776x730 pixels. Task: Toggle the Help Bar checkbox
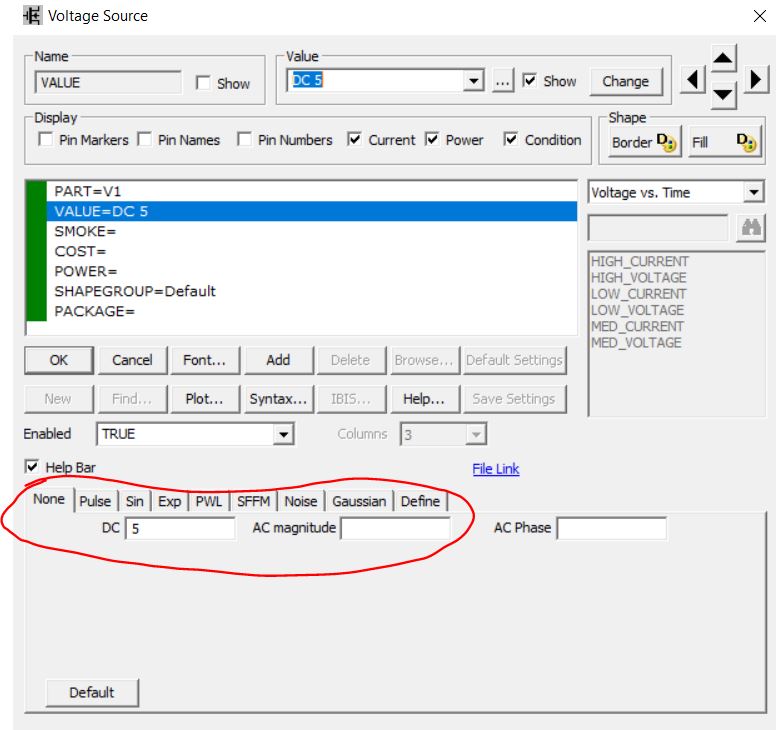click(x=32, y=466)
